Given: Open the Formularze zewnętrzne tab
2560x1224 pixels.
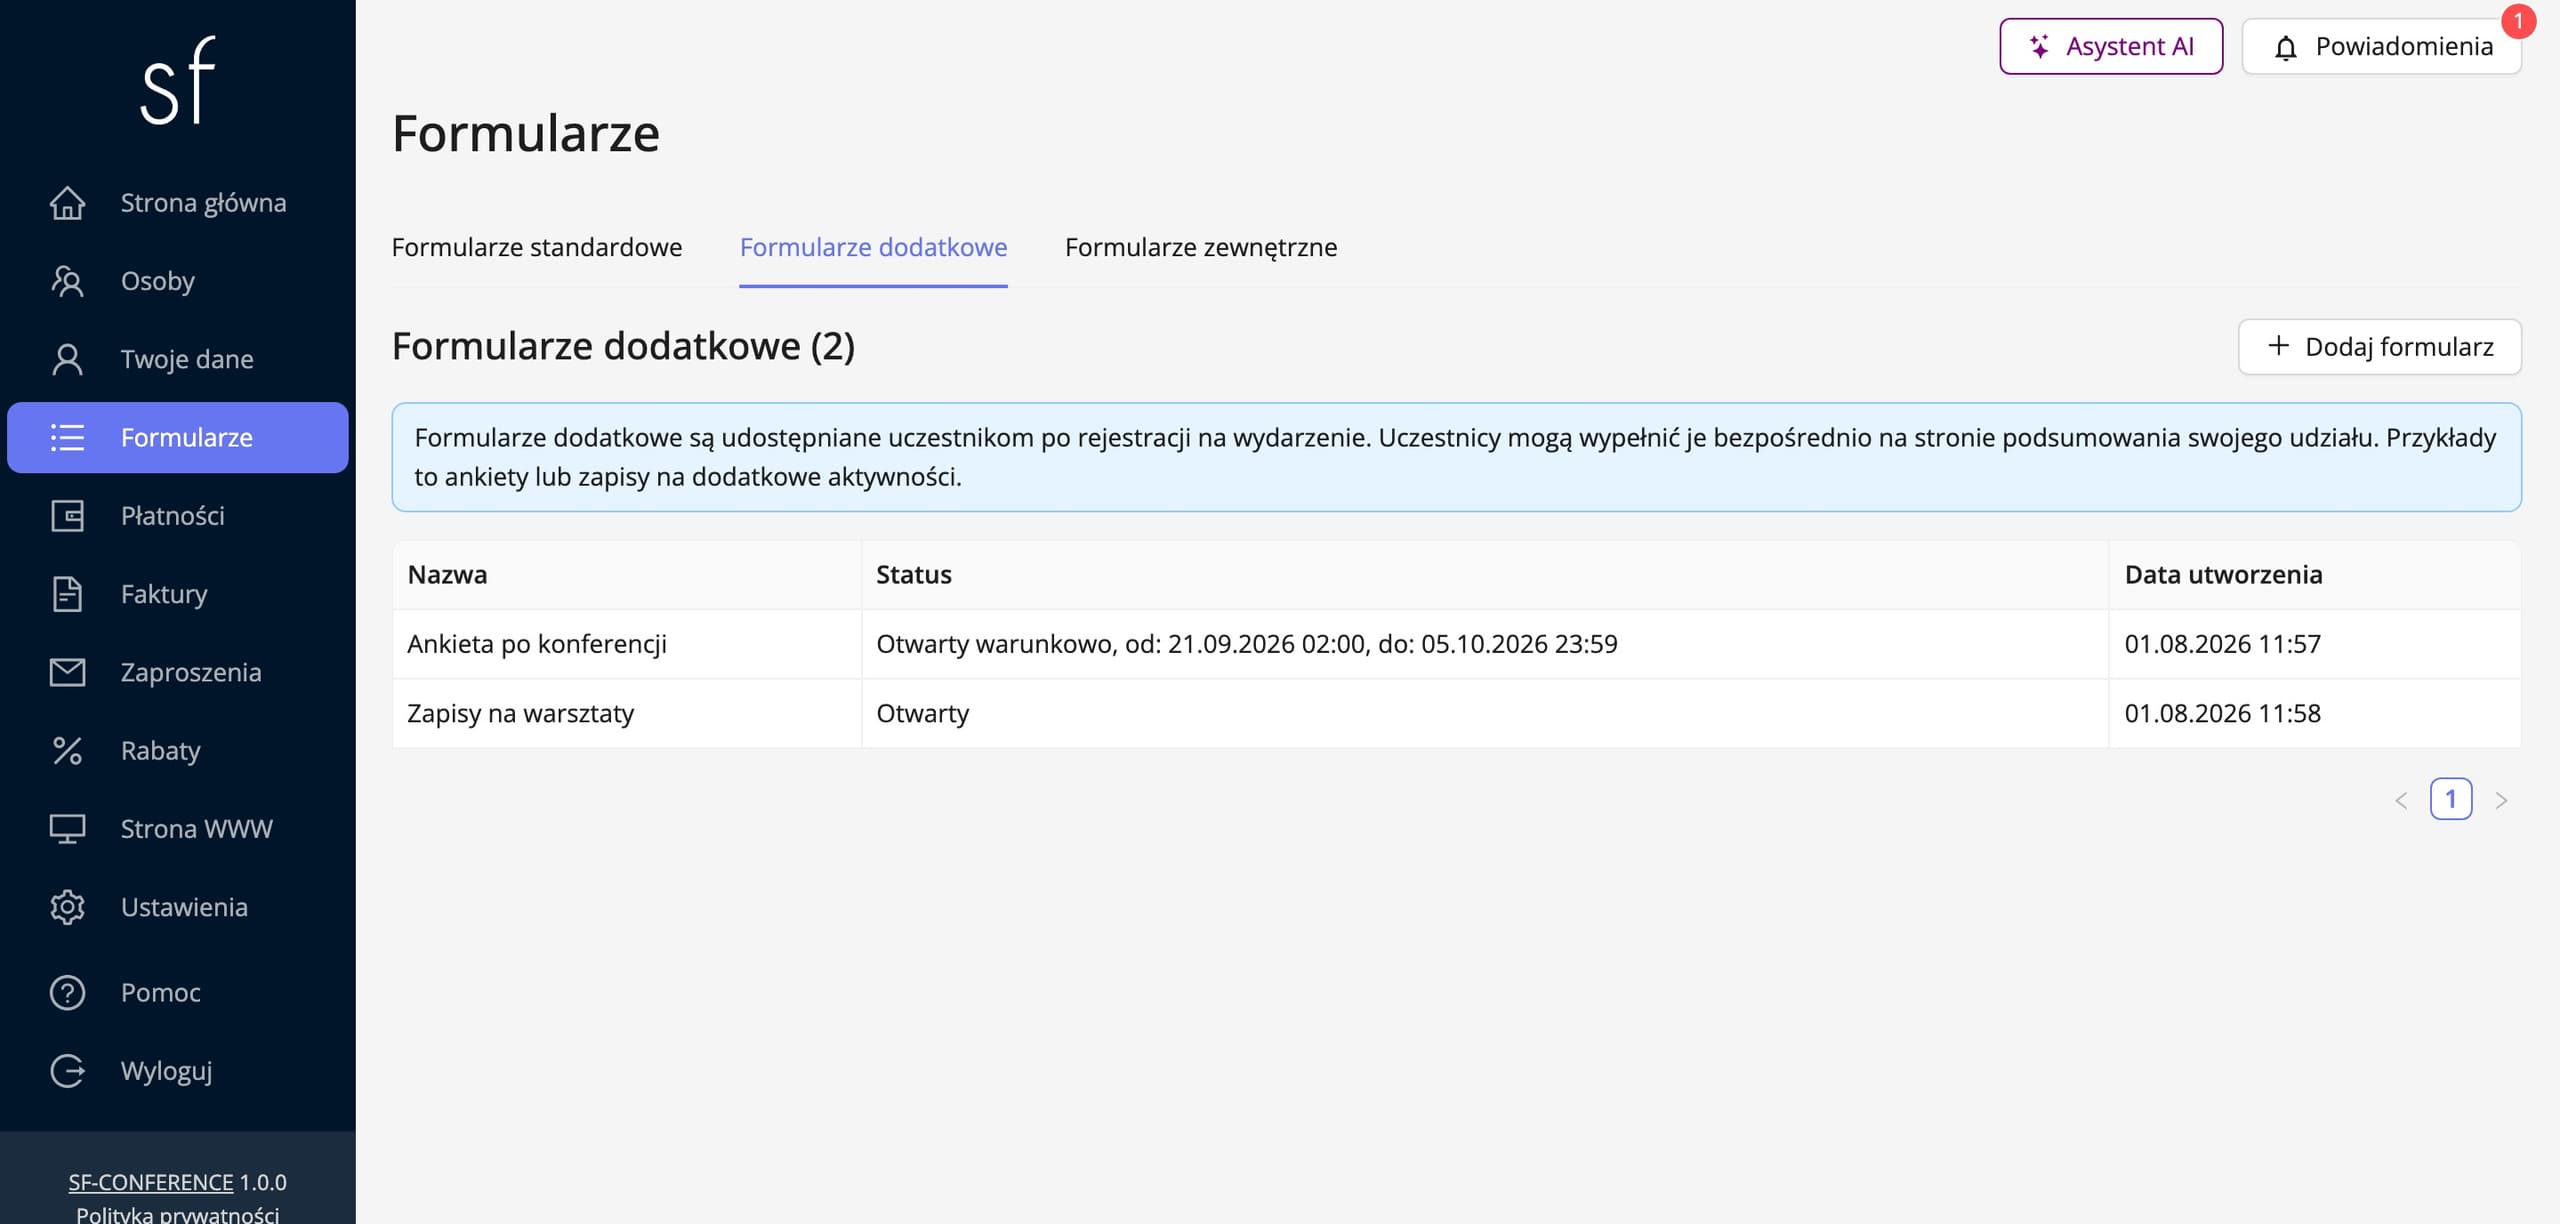Looking at the screenshot, I should point(1201,247).
